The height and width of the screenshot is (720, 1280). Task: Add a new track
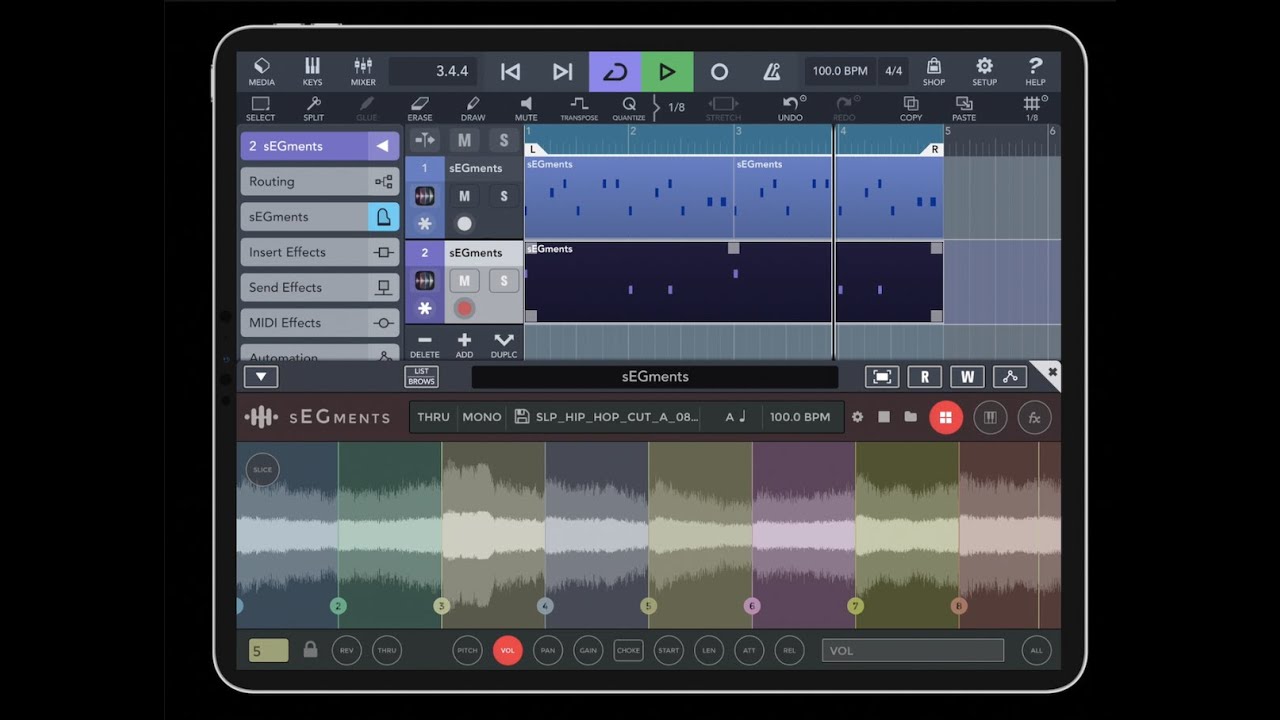point(464,345)
